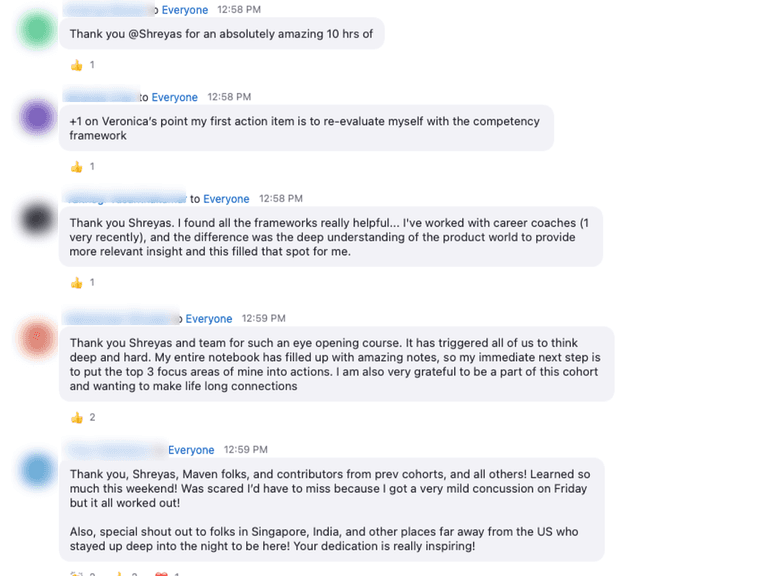Click the 12:58 PM timestamp of the first message
This screenshot has width=768, height=576.
click(x=239, y=10)
